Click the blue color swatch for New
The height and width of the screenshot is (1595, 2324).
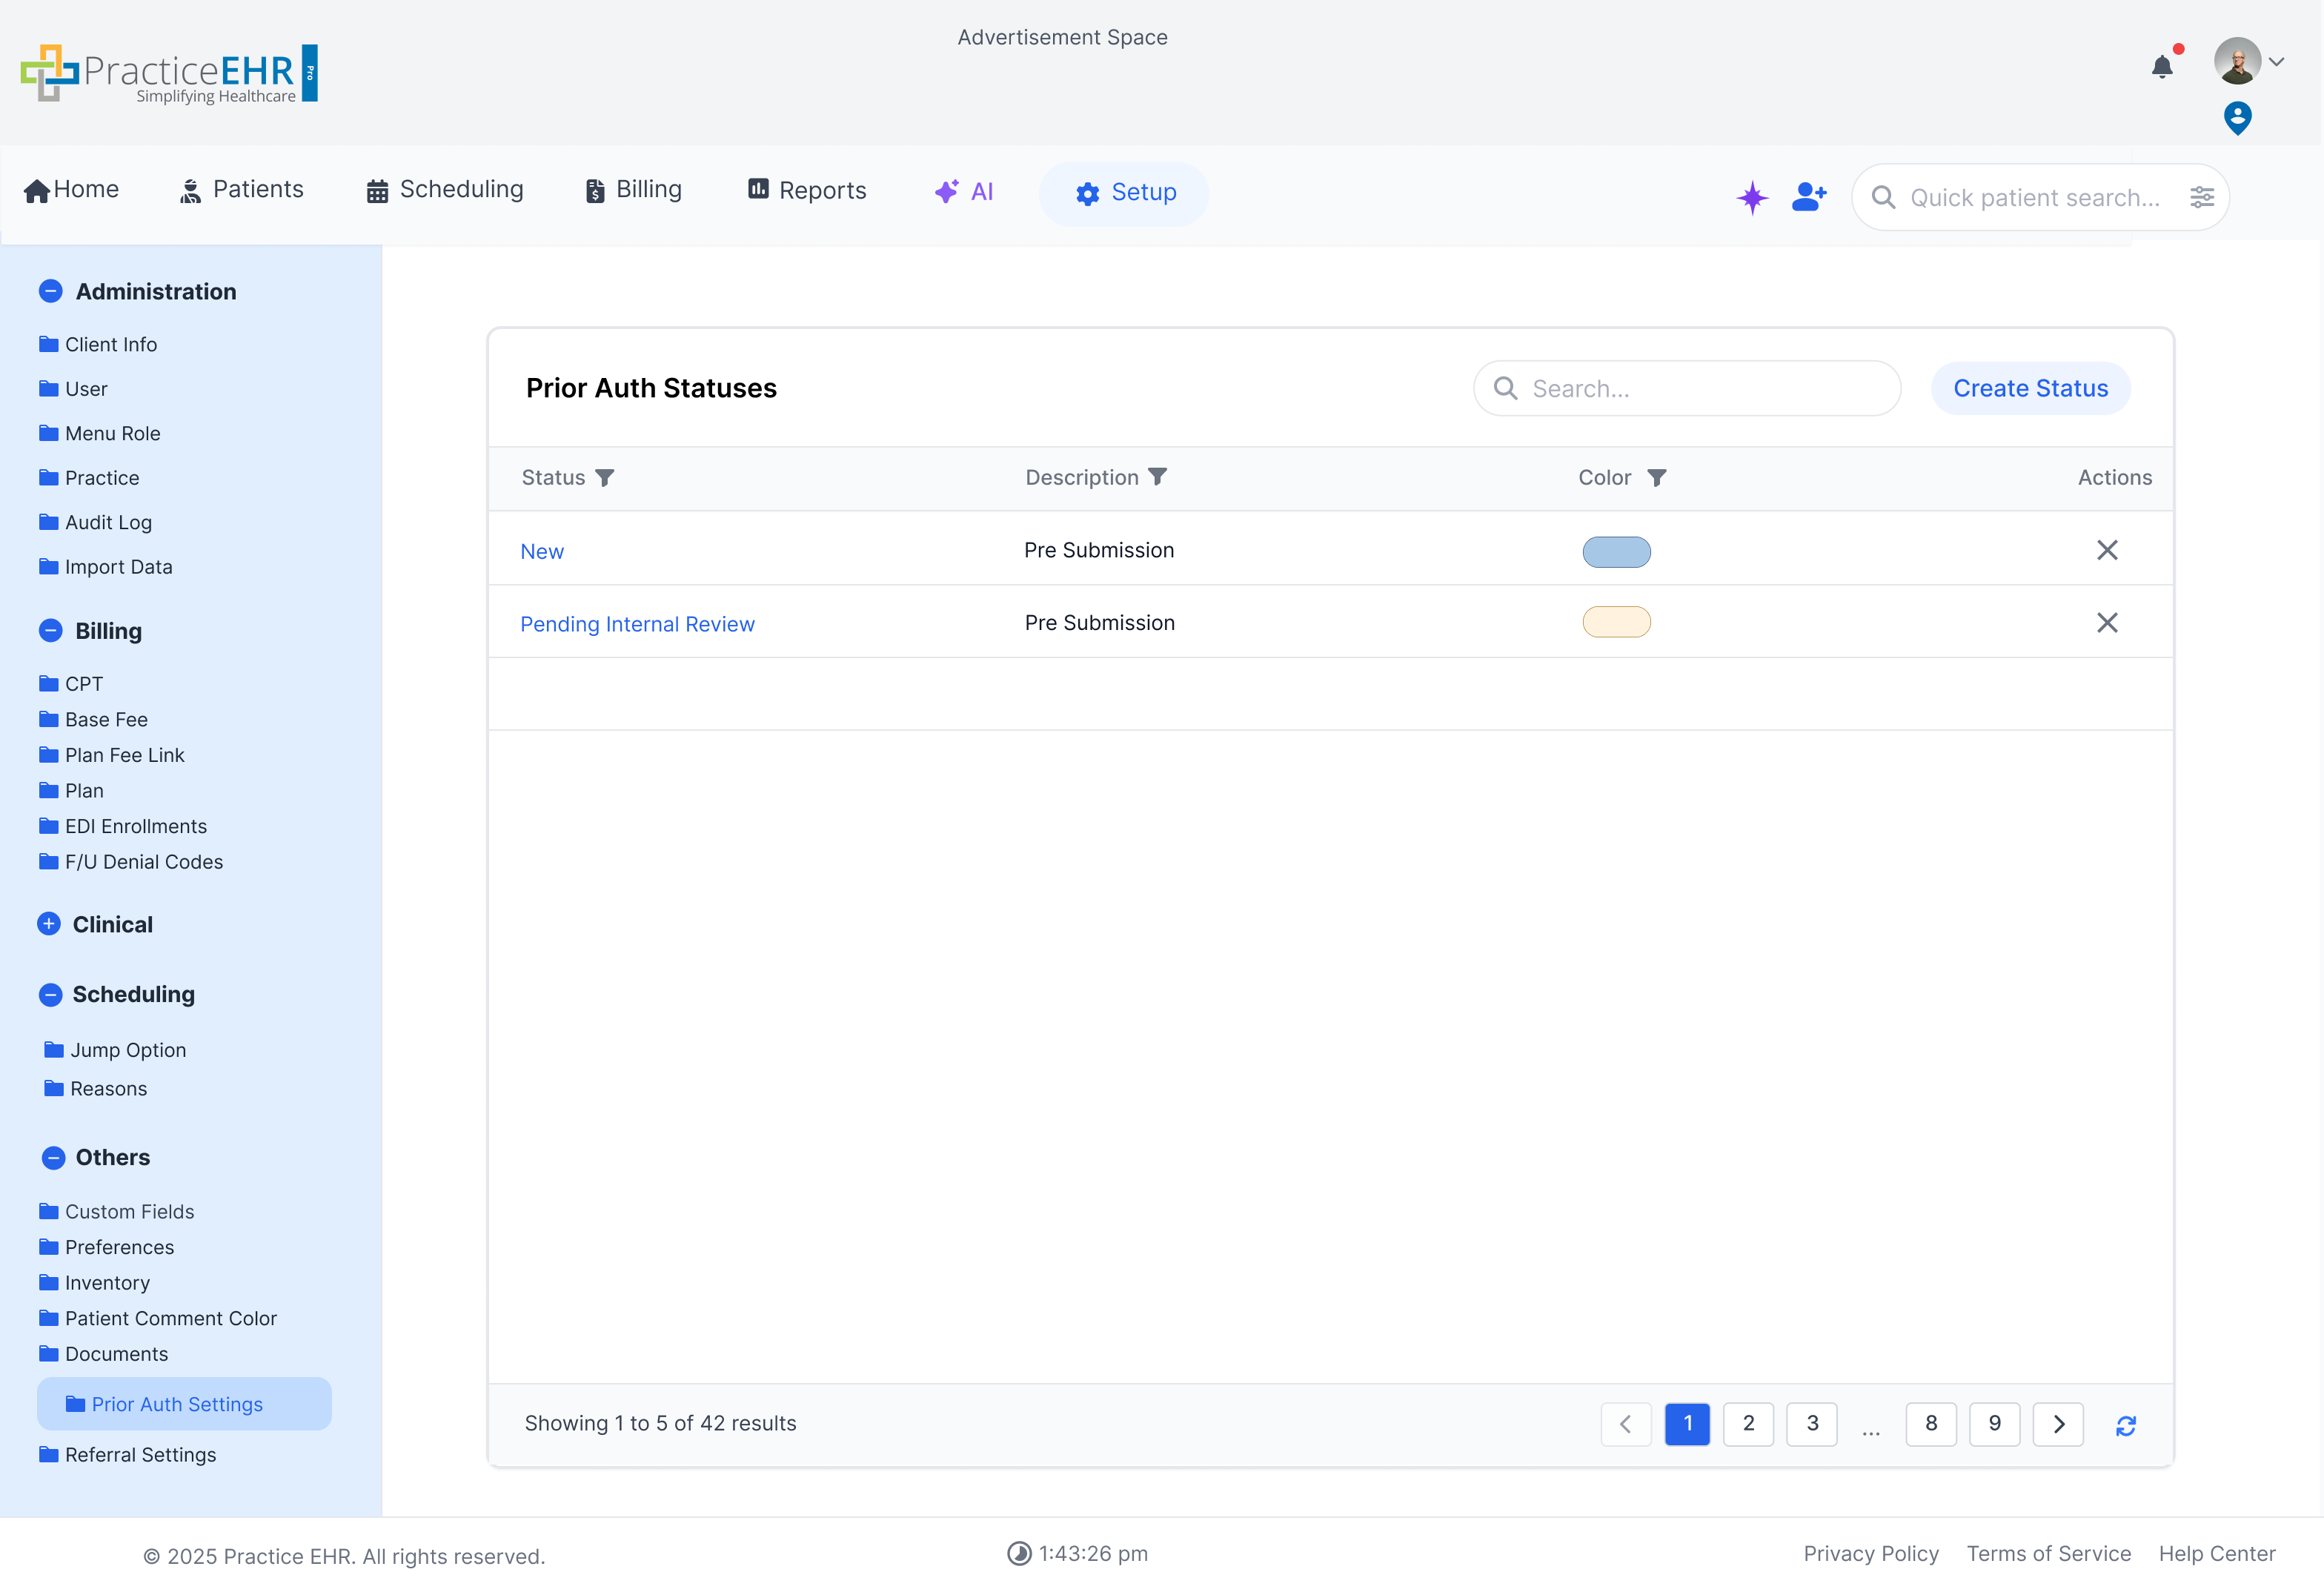1616,551
